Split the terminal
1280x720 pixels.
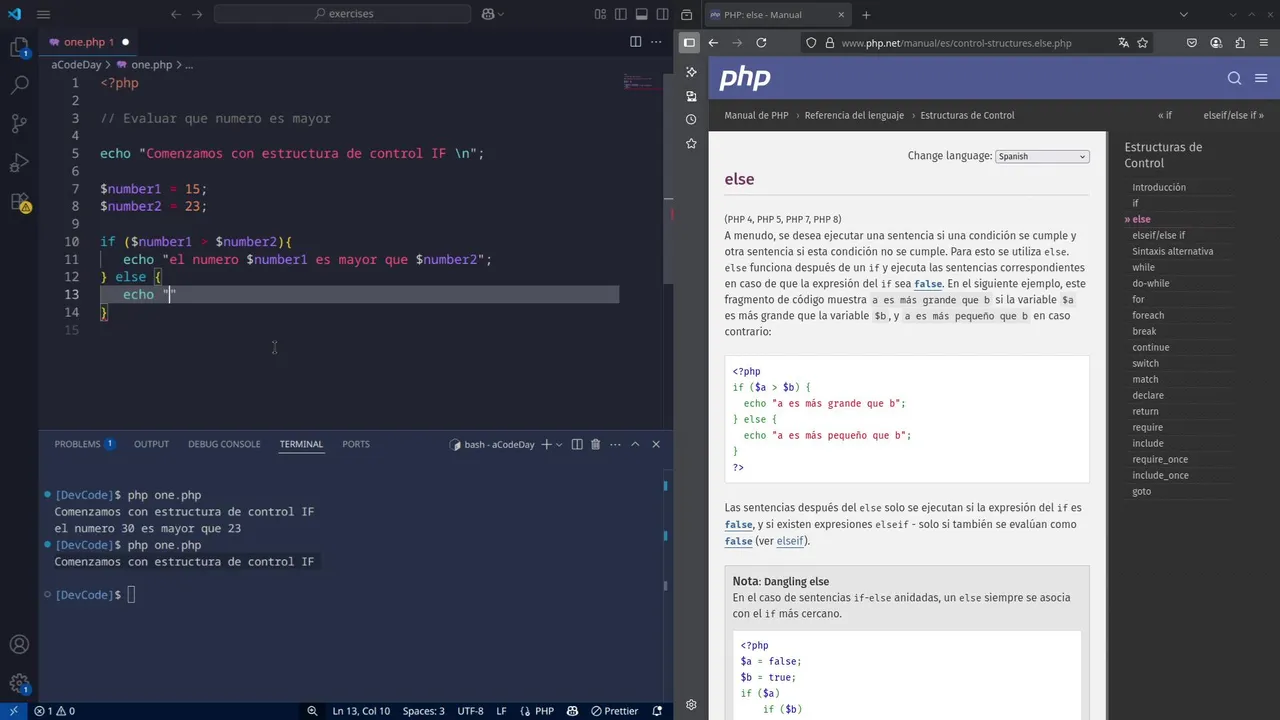click(x=577, y=444)
